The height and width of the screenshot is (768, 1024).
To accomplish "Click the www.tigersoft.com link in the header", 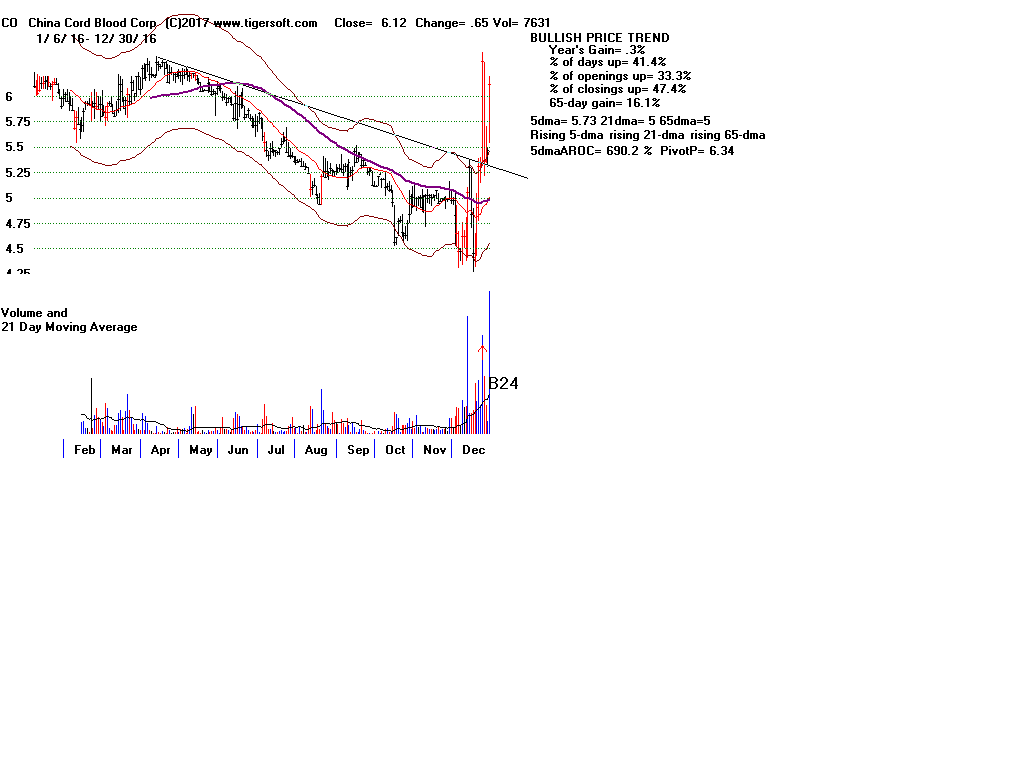I will click(x=265, y=23).
